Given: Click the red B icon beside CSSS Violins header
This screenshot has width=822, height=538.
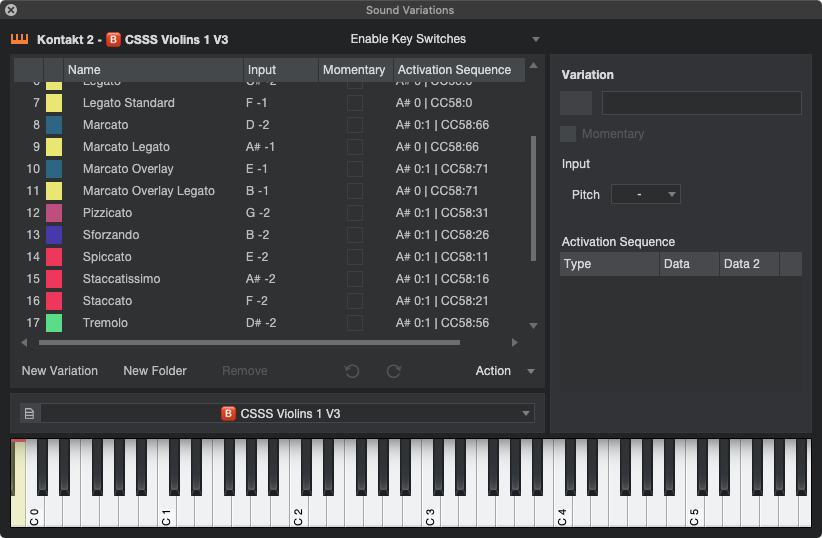Looking at the screenshot, I should tap(113, 40).
